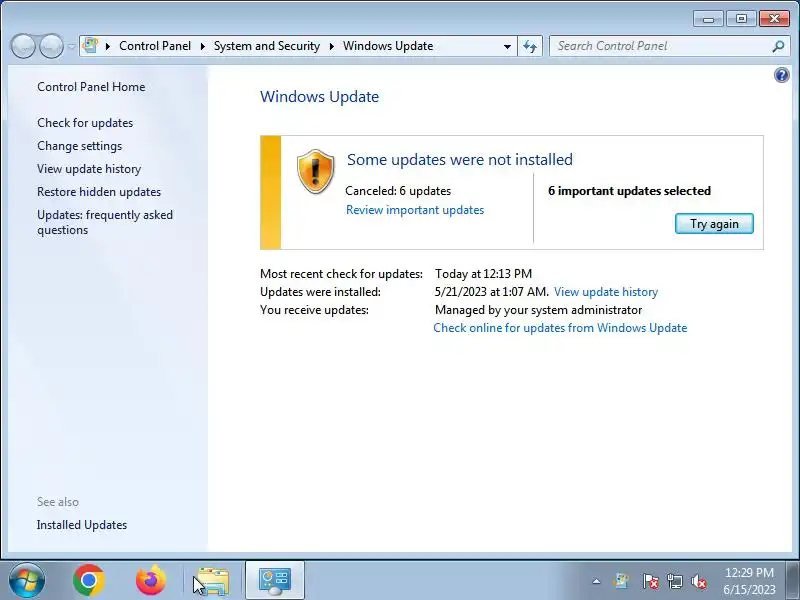The height and width of the screenshot is (600, 800).
Task: Expand the chevron after Control Panel
Action: (203, 46)
